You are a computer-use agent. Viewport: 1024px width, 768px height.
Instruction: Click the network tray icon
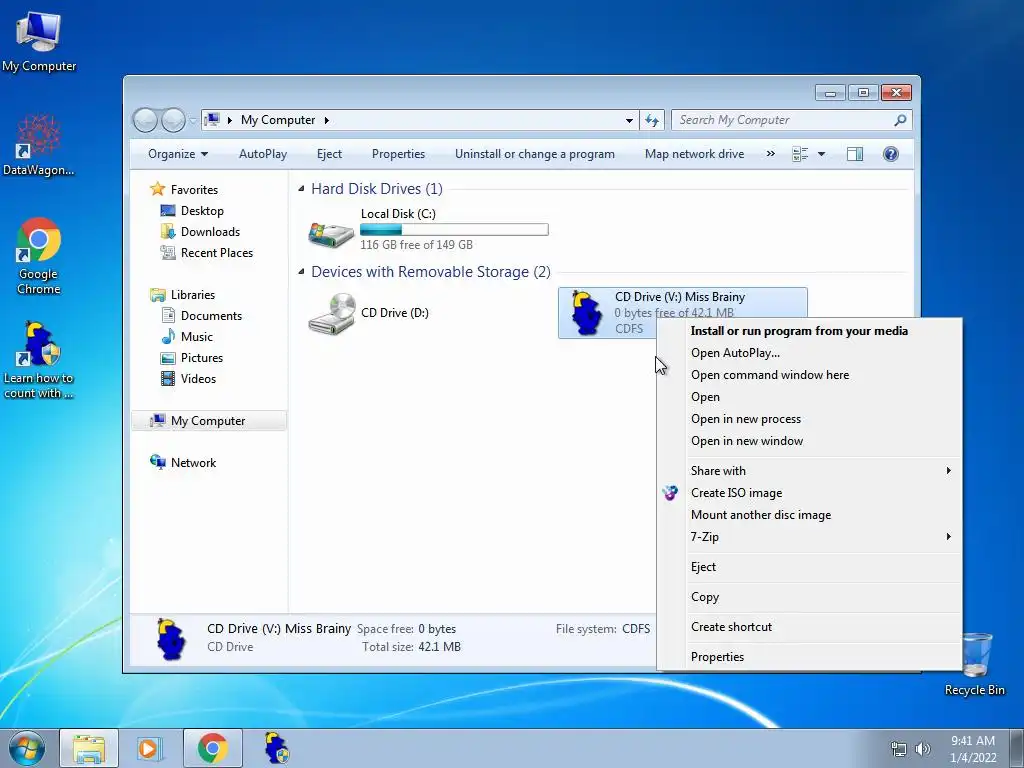(899, 749)
